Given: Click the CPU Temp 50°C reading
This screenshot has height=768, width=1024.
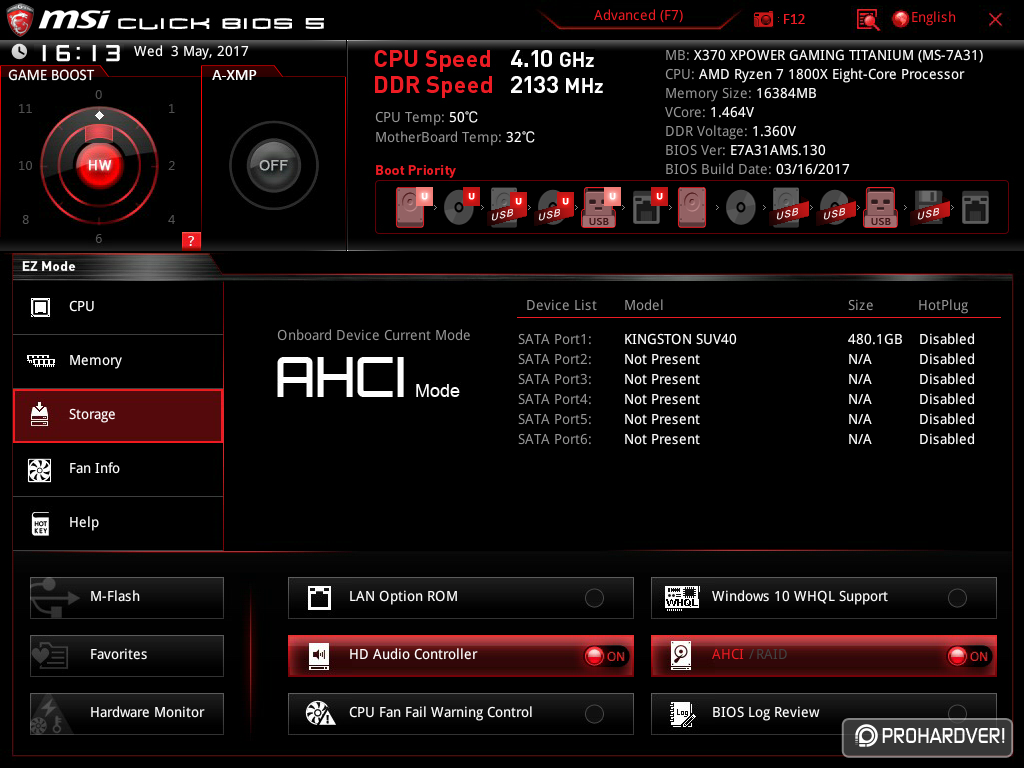Looking at the screenshot, I should (426, 118).
